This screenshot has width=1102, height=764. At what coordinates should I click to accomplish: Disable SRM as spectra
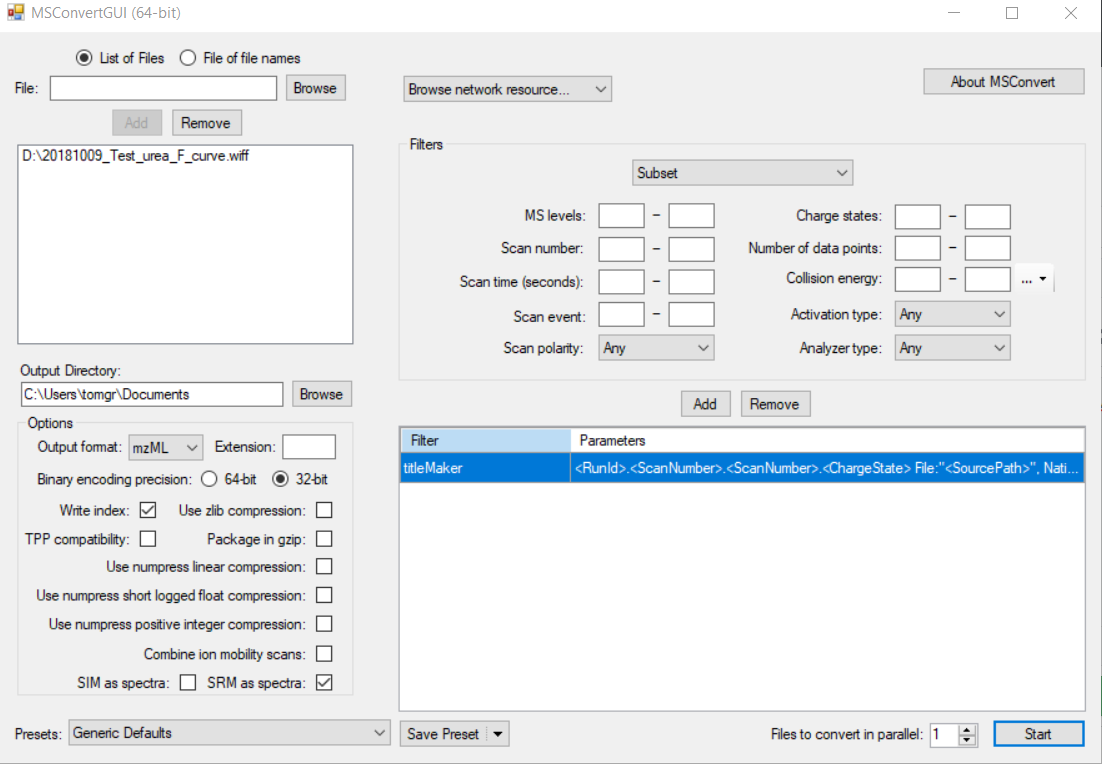tap(324, 683)
